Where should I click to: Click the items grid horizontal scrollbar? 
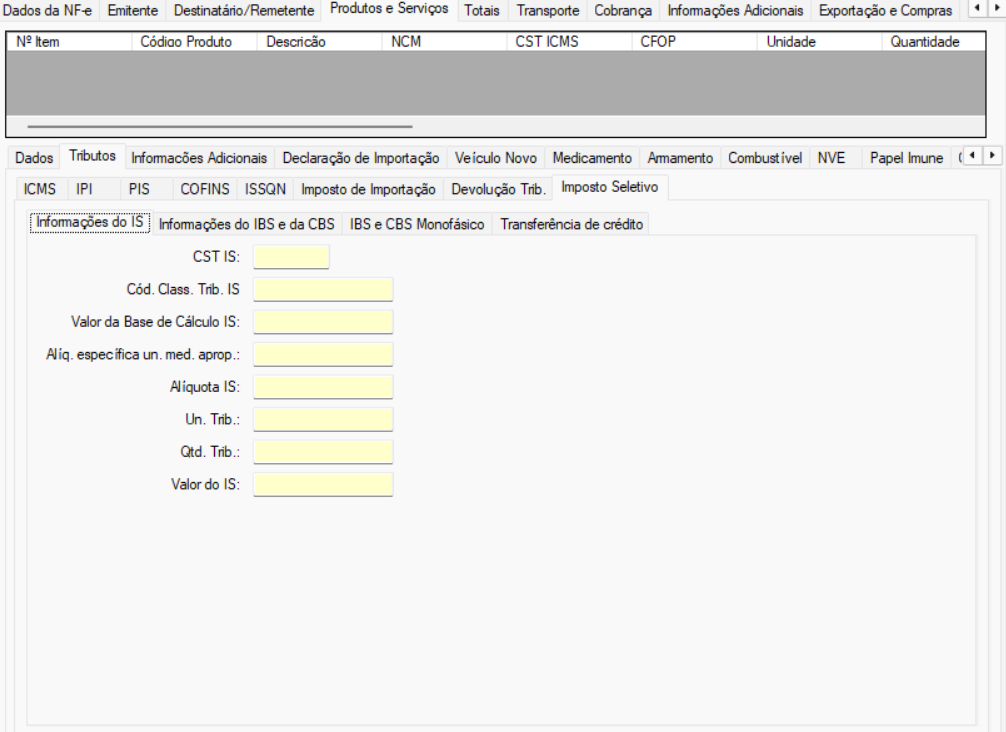tap(220, 126)
